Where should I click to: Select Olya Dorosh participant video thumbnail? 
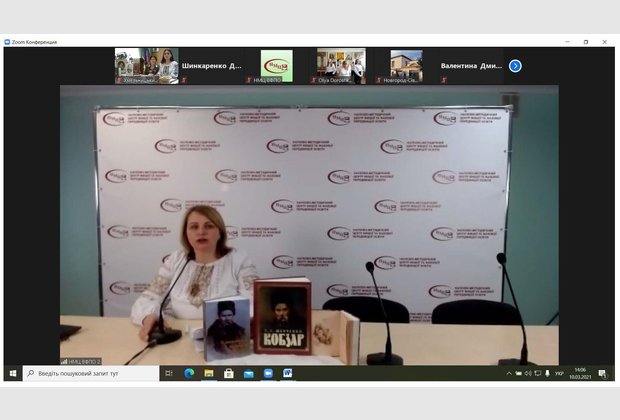coord(341,66)
